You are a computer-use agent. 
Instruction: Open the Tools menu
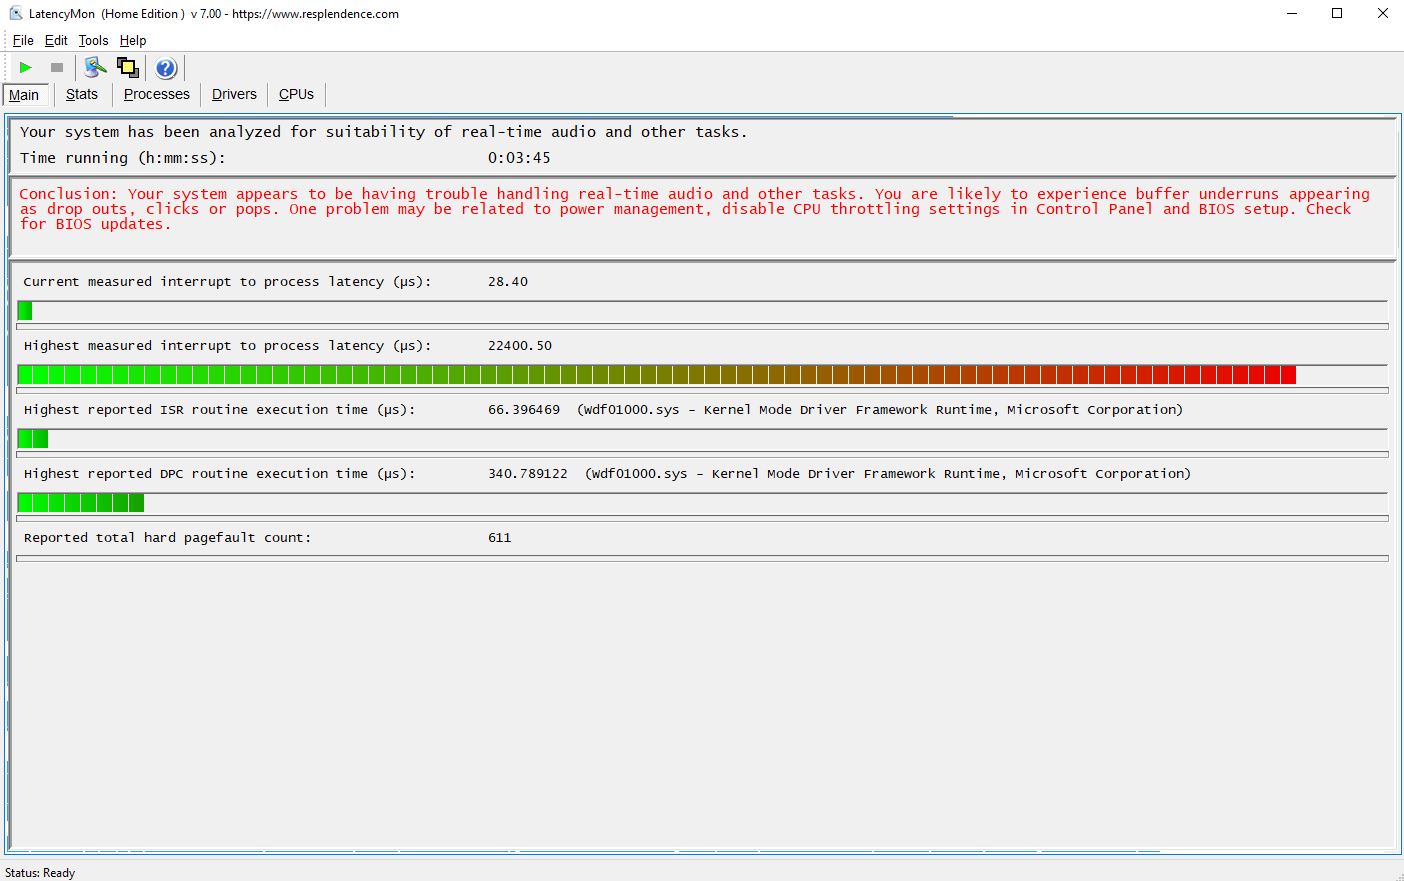[93, 41]
